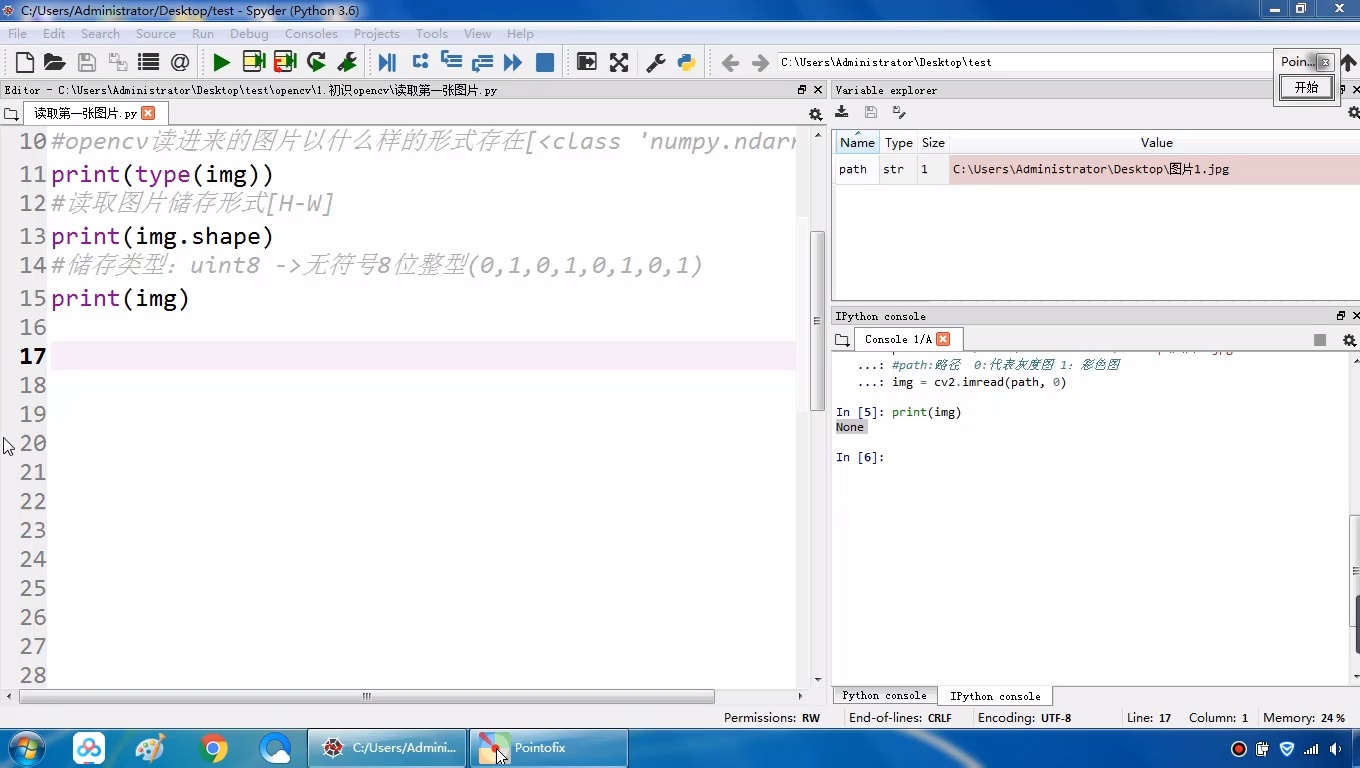Stop the running script with blue square icon
This screenshot has width=1360, height=768.
pyautogui.click(x=544, y=62)
